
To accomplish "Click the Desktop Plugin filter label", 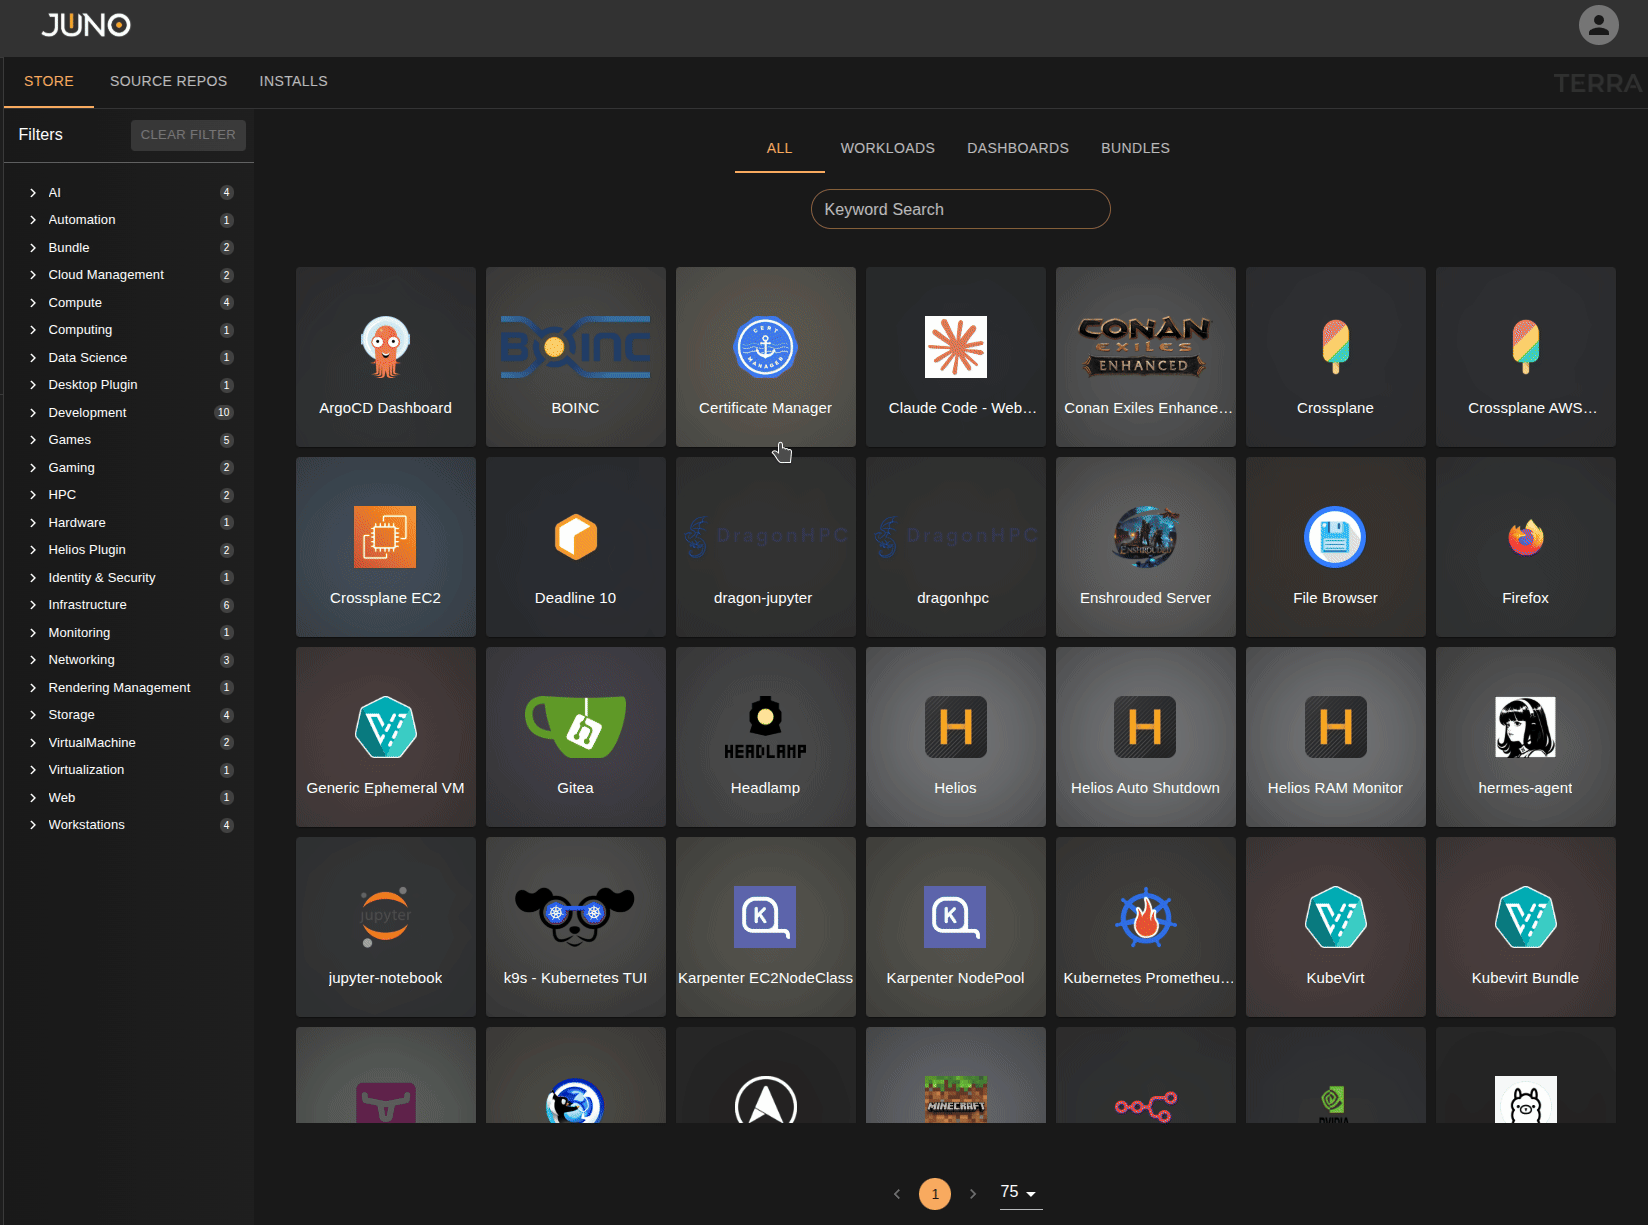I will (x=93, y=385).
